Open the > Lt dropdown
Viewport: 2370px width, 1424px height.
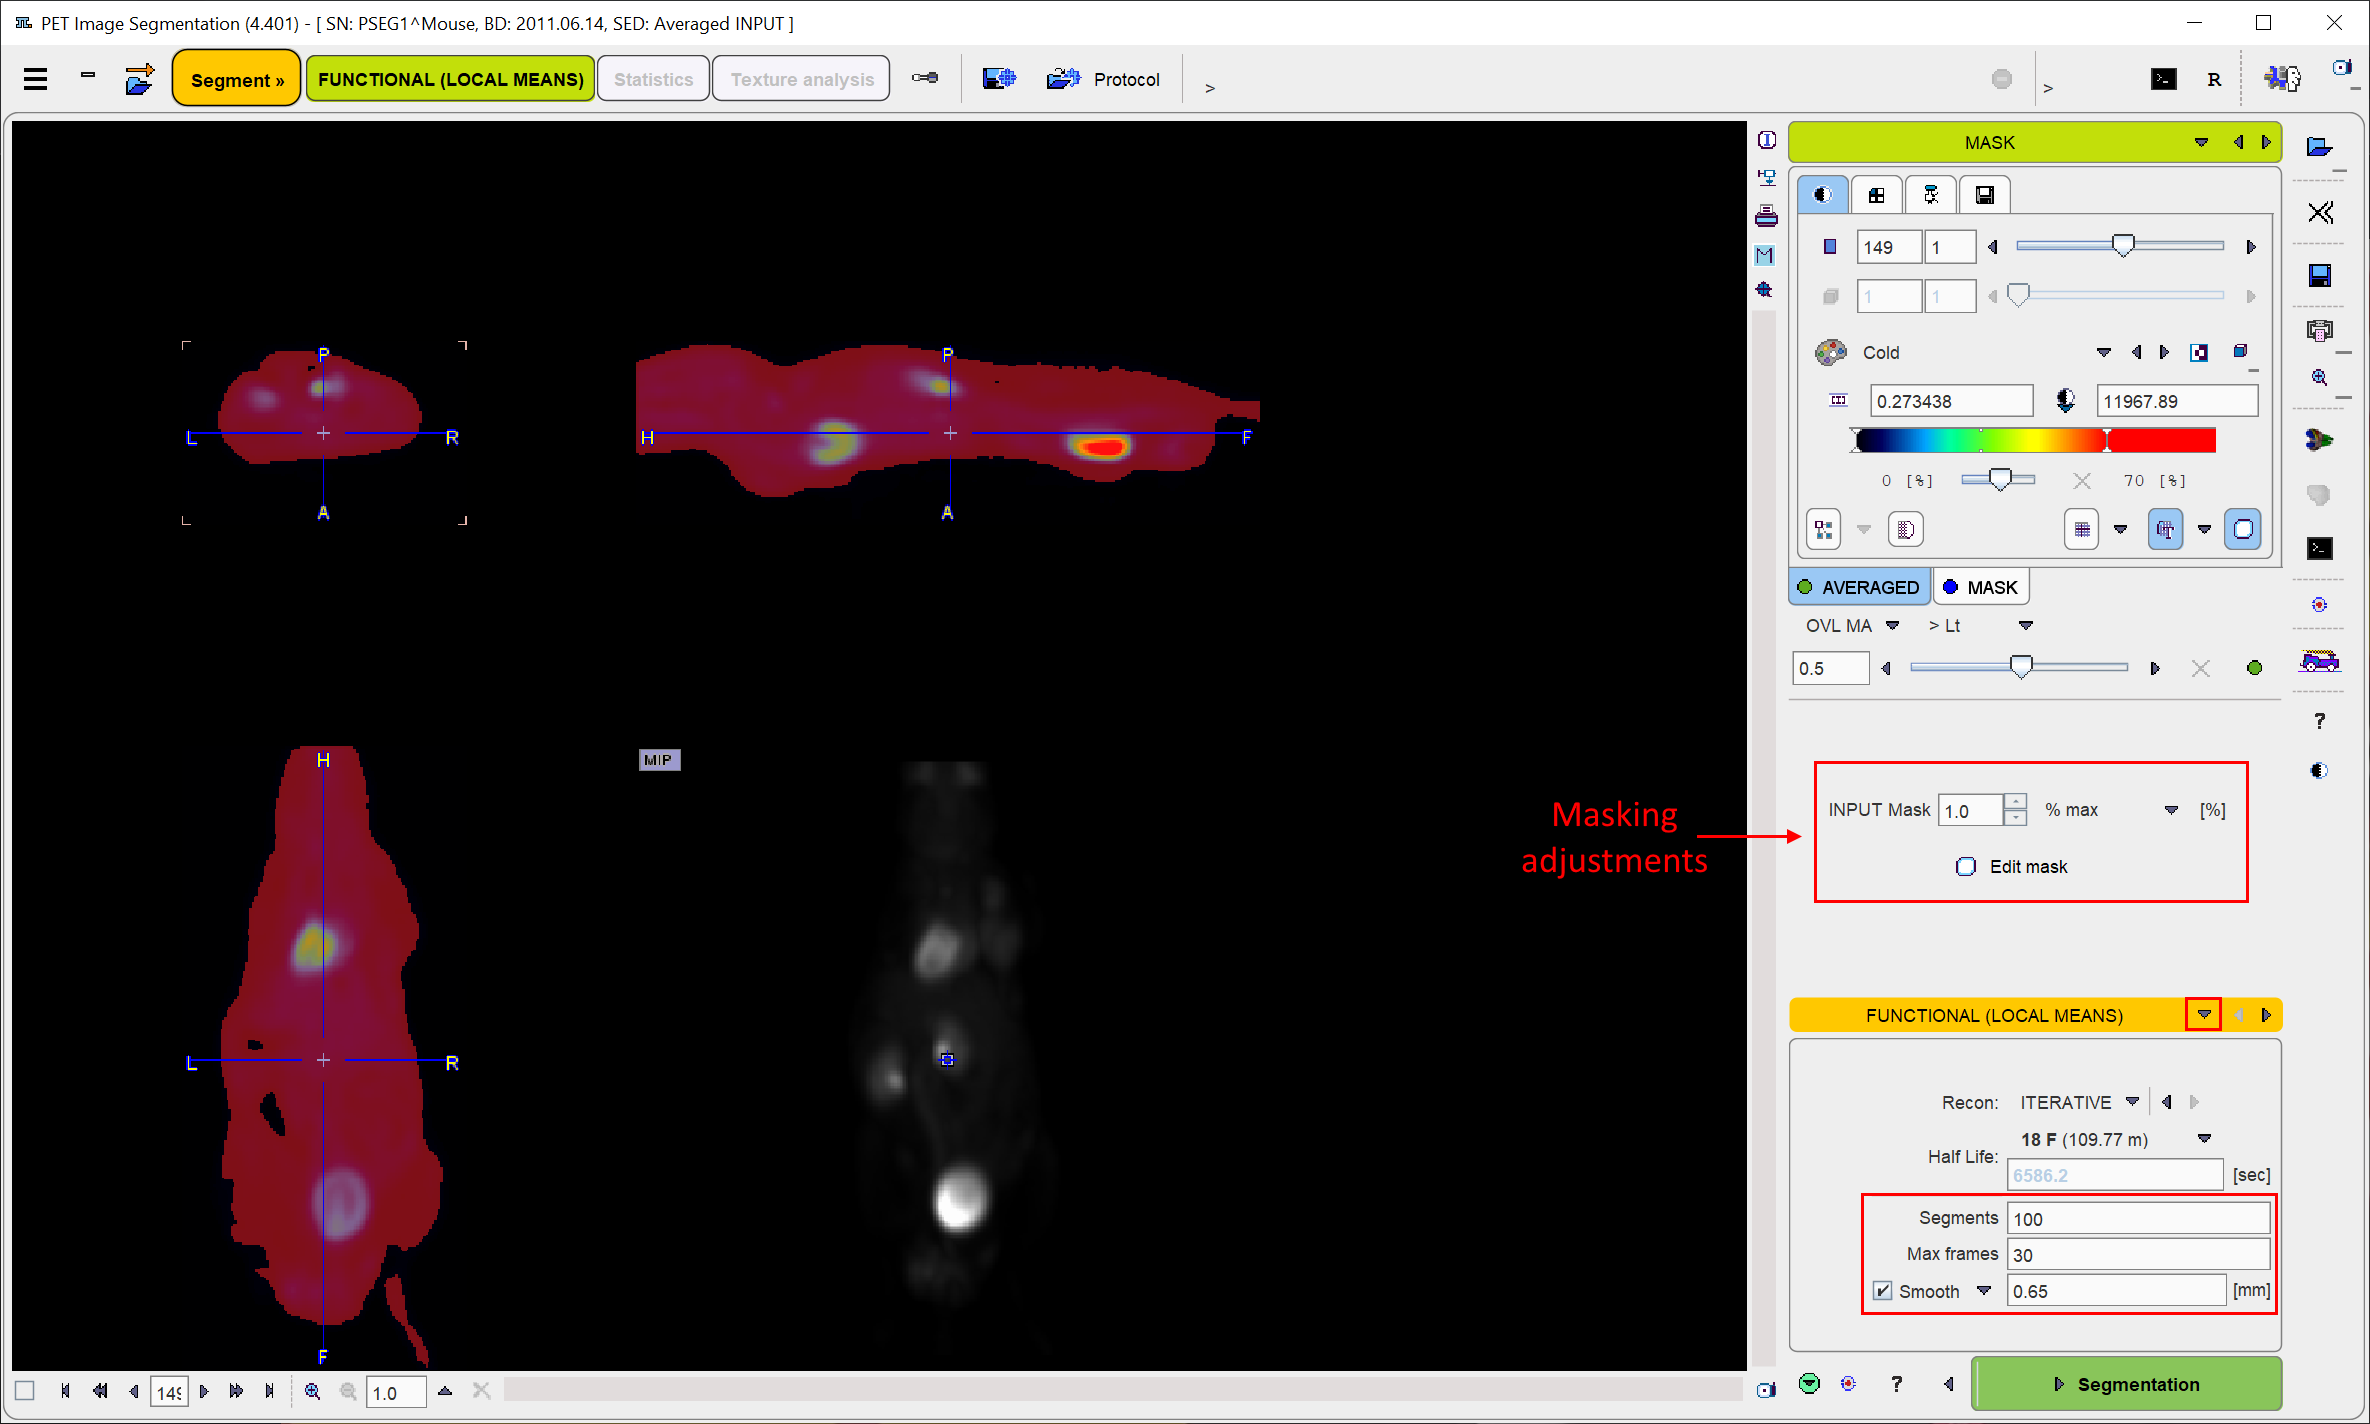tap(2025, 625)
